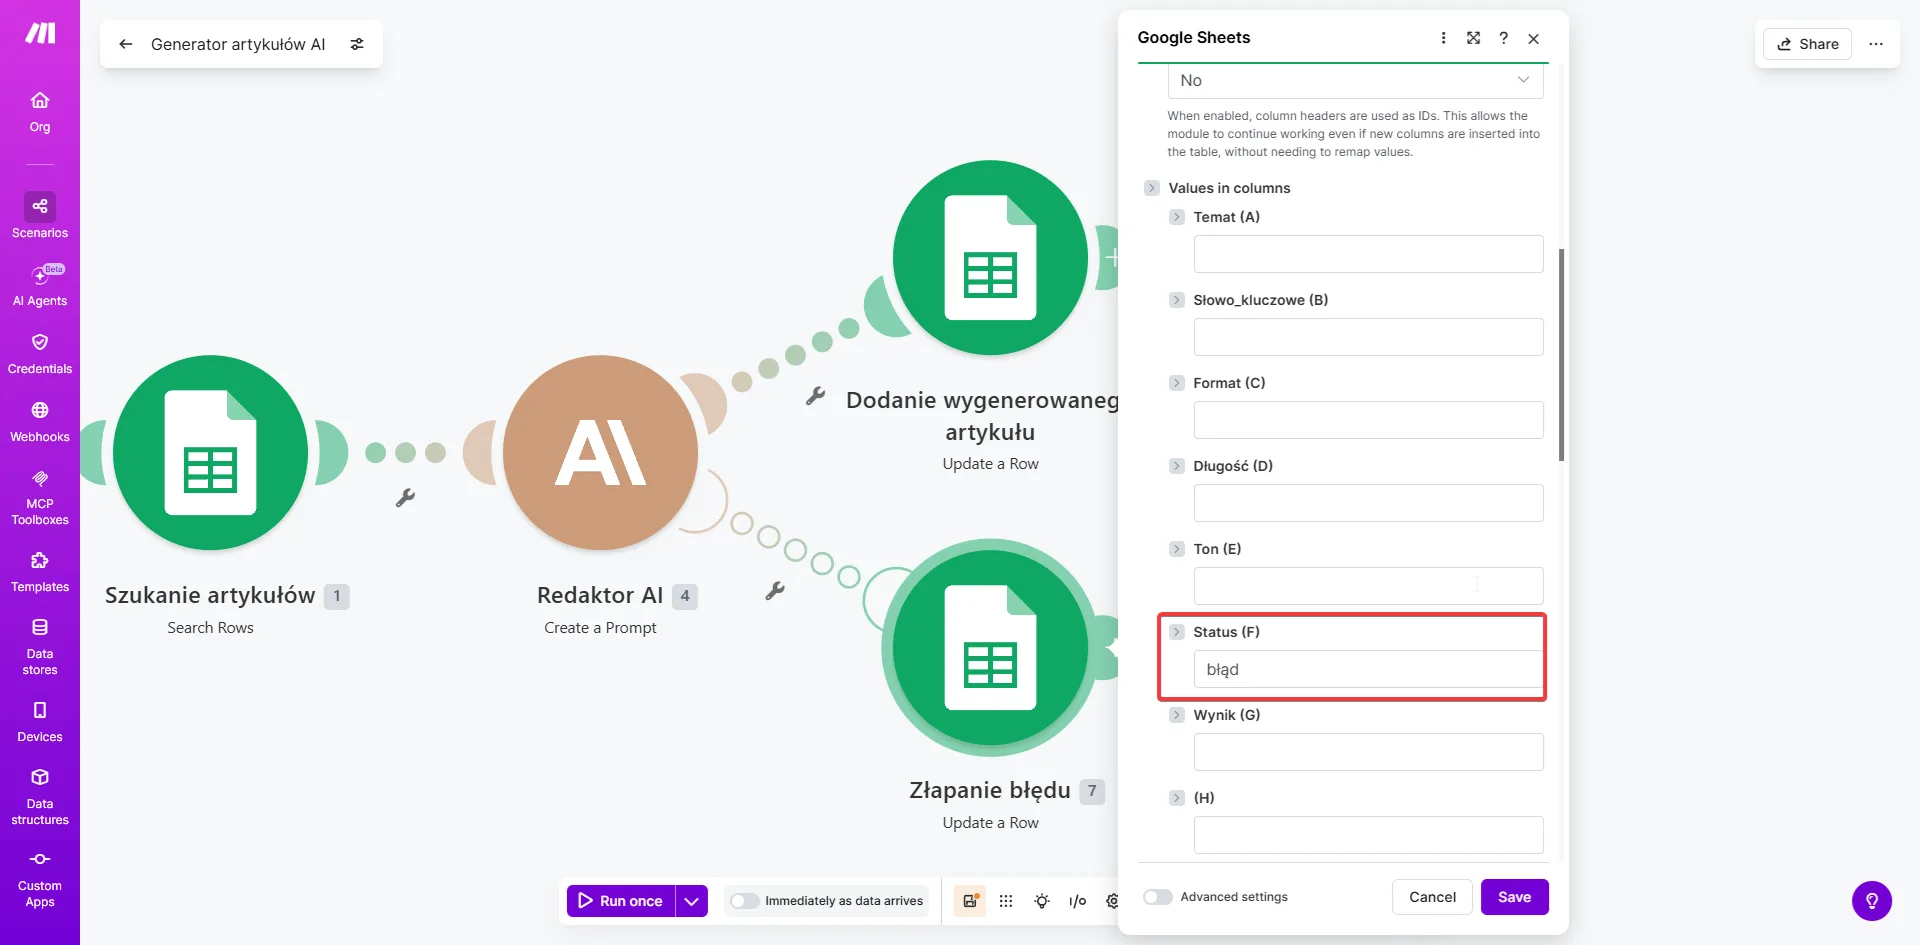Screen dimensions: 1920x945
Task: Open Custom Apps in the sidebar
Action: (40, 879)
